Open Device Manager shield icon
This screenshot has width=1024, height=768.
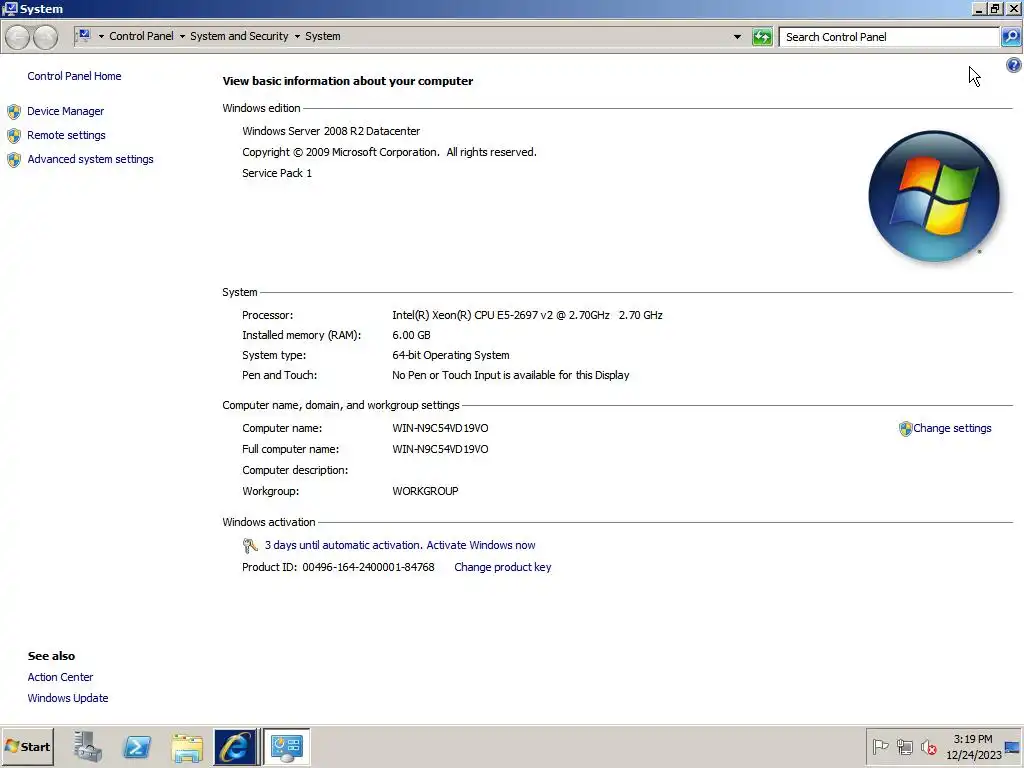pyautogui.click(x=14, y=112)
